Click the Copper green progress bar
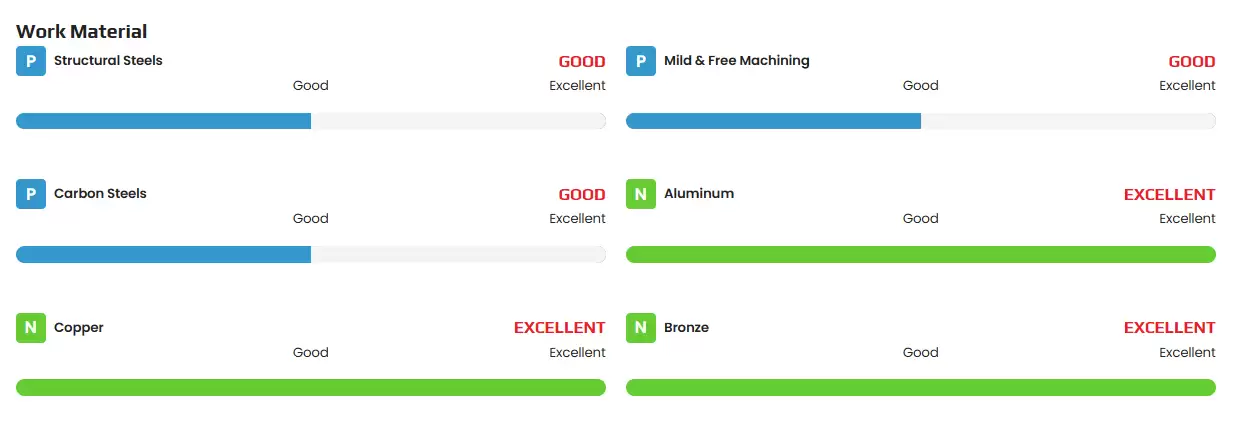Image resolution: width=1239 pixels, height=421 pixels. (x=310, y=387)
